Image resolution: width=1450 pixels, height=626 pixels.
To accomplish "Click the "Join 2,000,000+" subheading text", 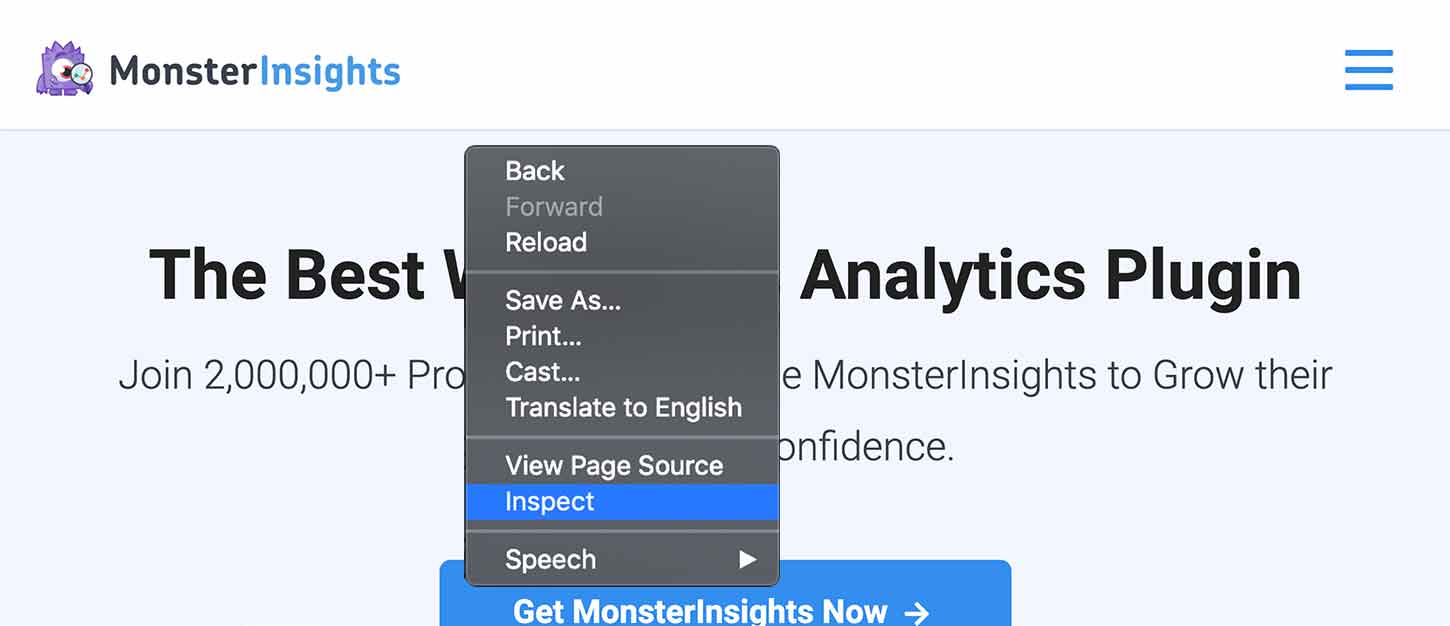I will 258,376.
